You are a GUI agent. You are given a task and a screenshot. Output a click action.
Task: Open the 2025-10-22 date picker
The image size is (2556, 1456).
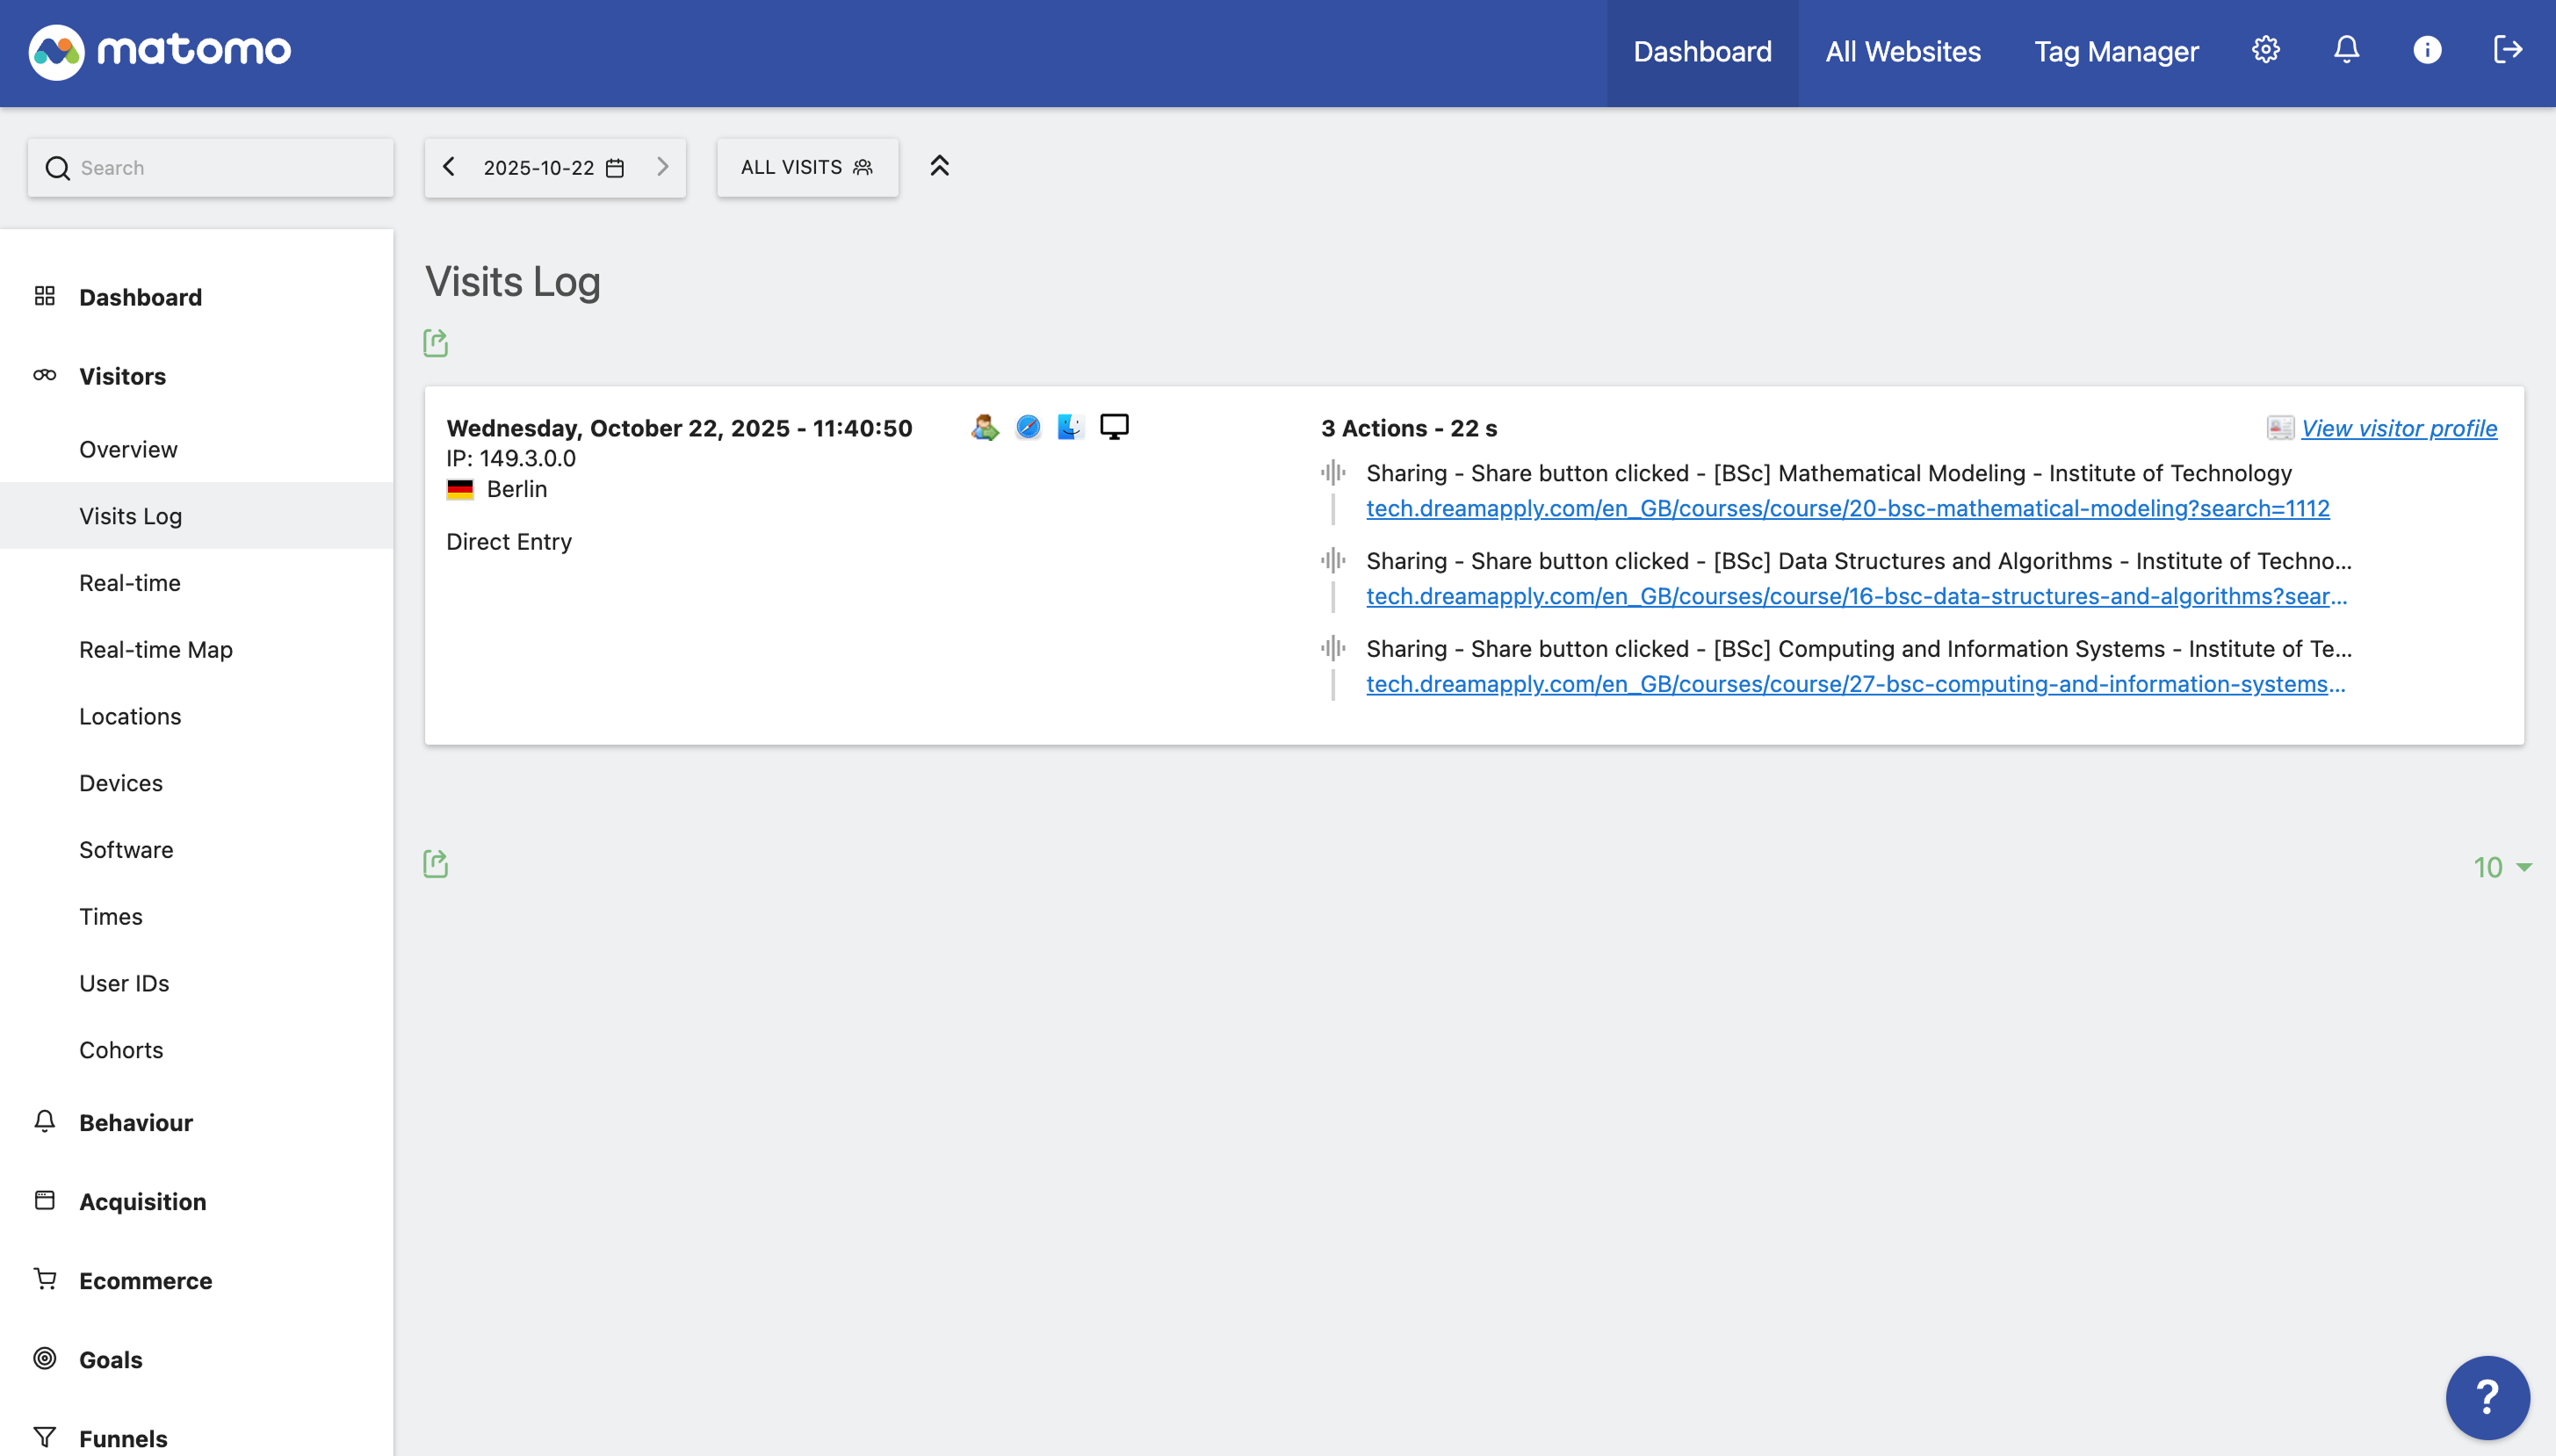[x=555, y=168]
